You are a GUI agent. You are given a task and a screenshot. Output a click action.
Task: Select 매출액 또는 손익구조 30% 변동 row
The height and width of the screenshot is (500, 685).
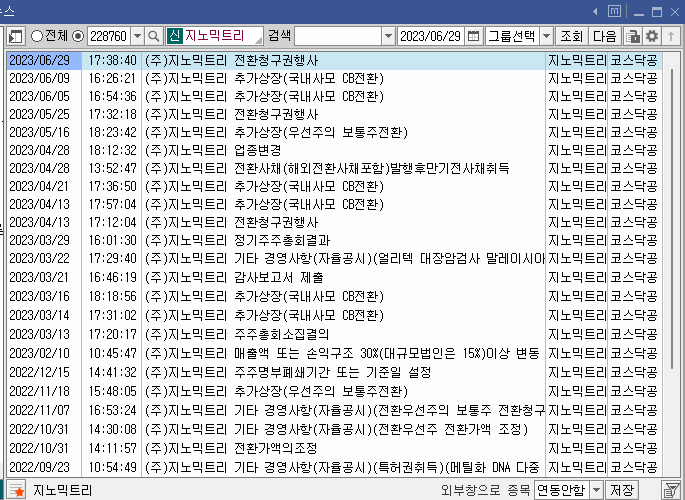tap(334, 353)
